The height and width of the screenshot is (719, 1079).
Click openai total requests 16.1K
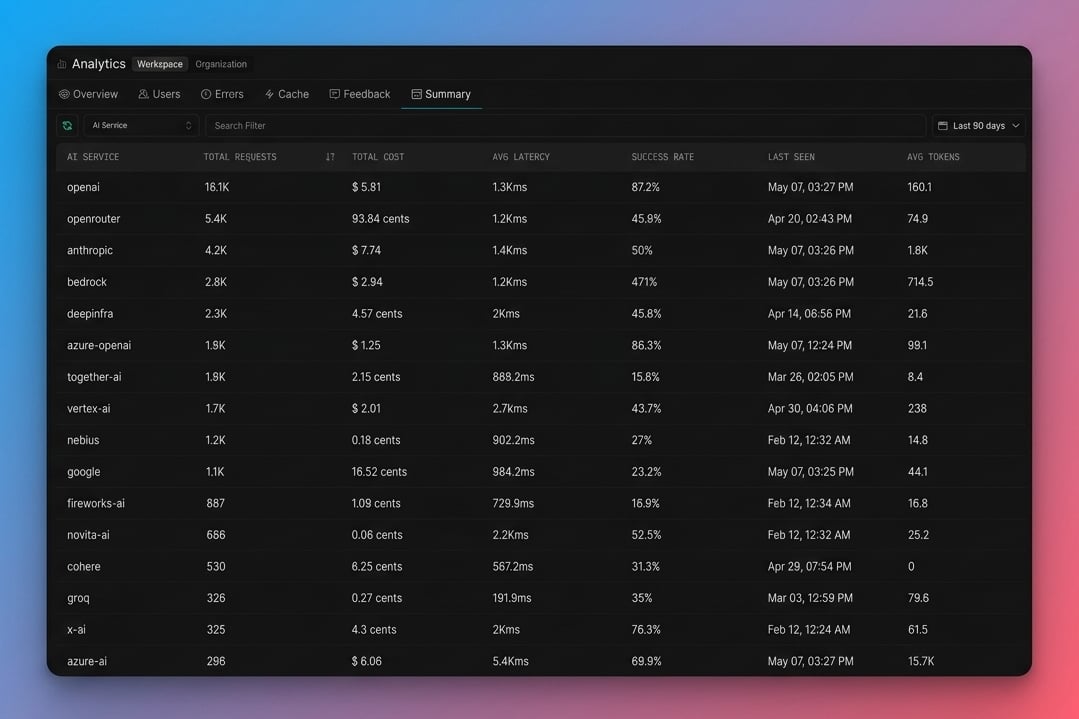(x=217, y=187)
